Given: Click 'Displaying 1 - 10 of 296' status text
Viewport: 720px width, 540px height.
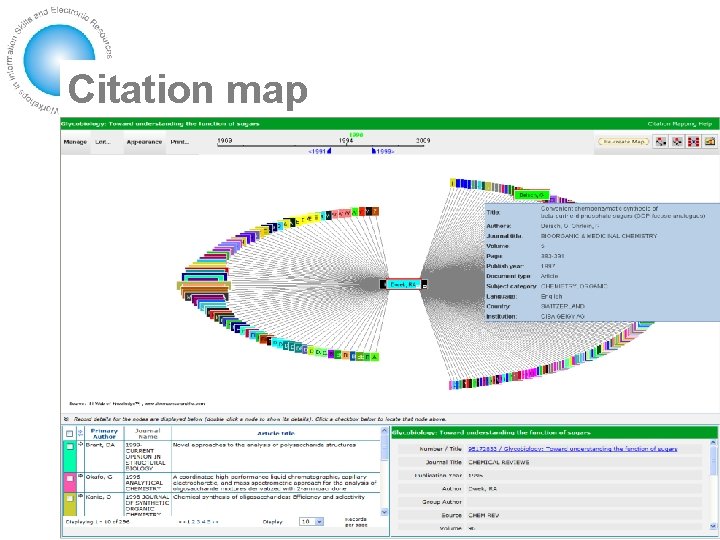Looking at the screenshot, I should tap(97, 522).
